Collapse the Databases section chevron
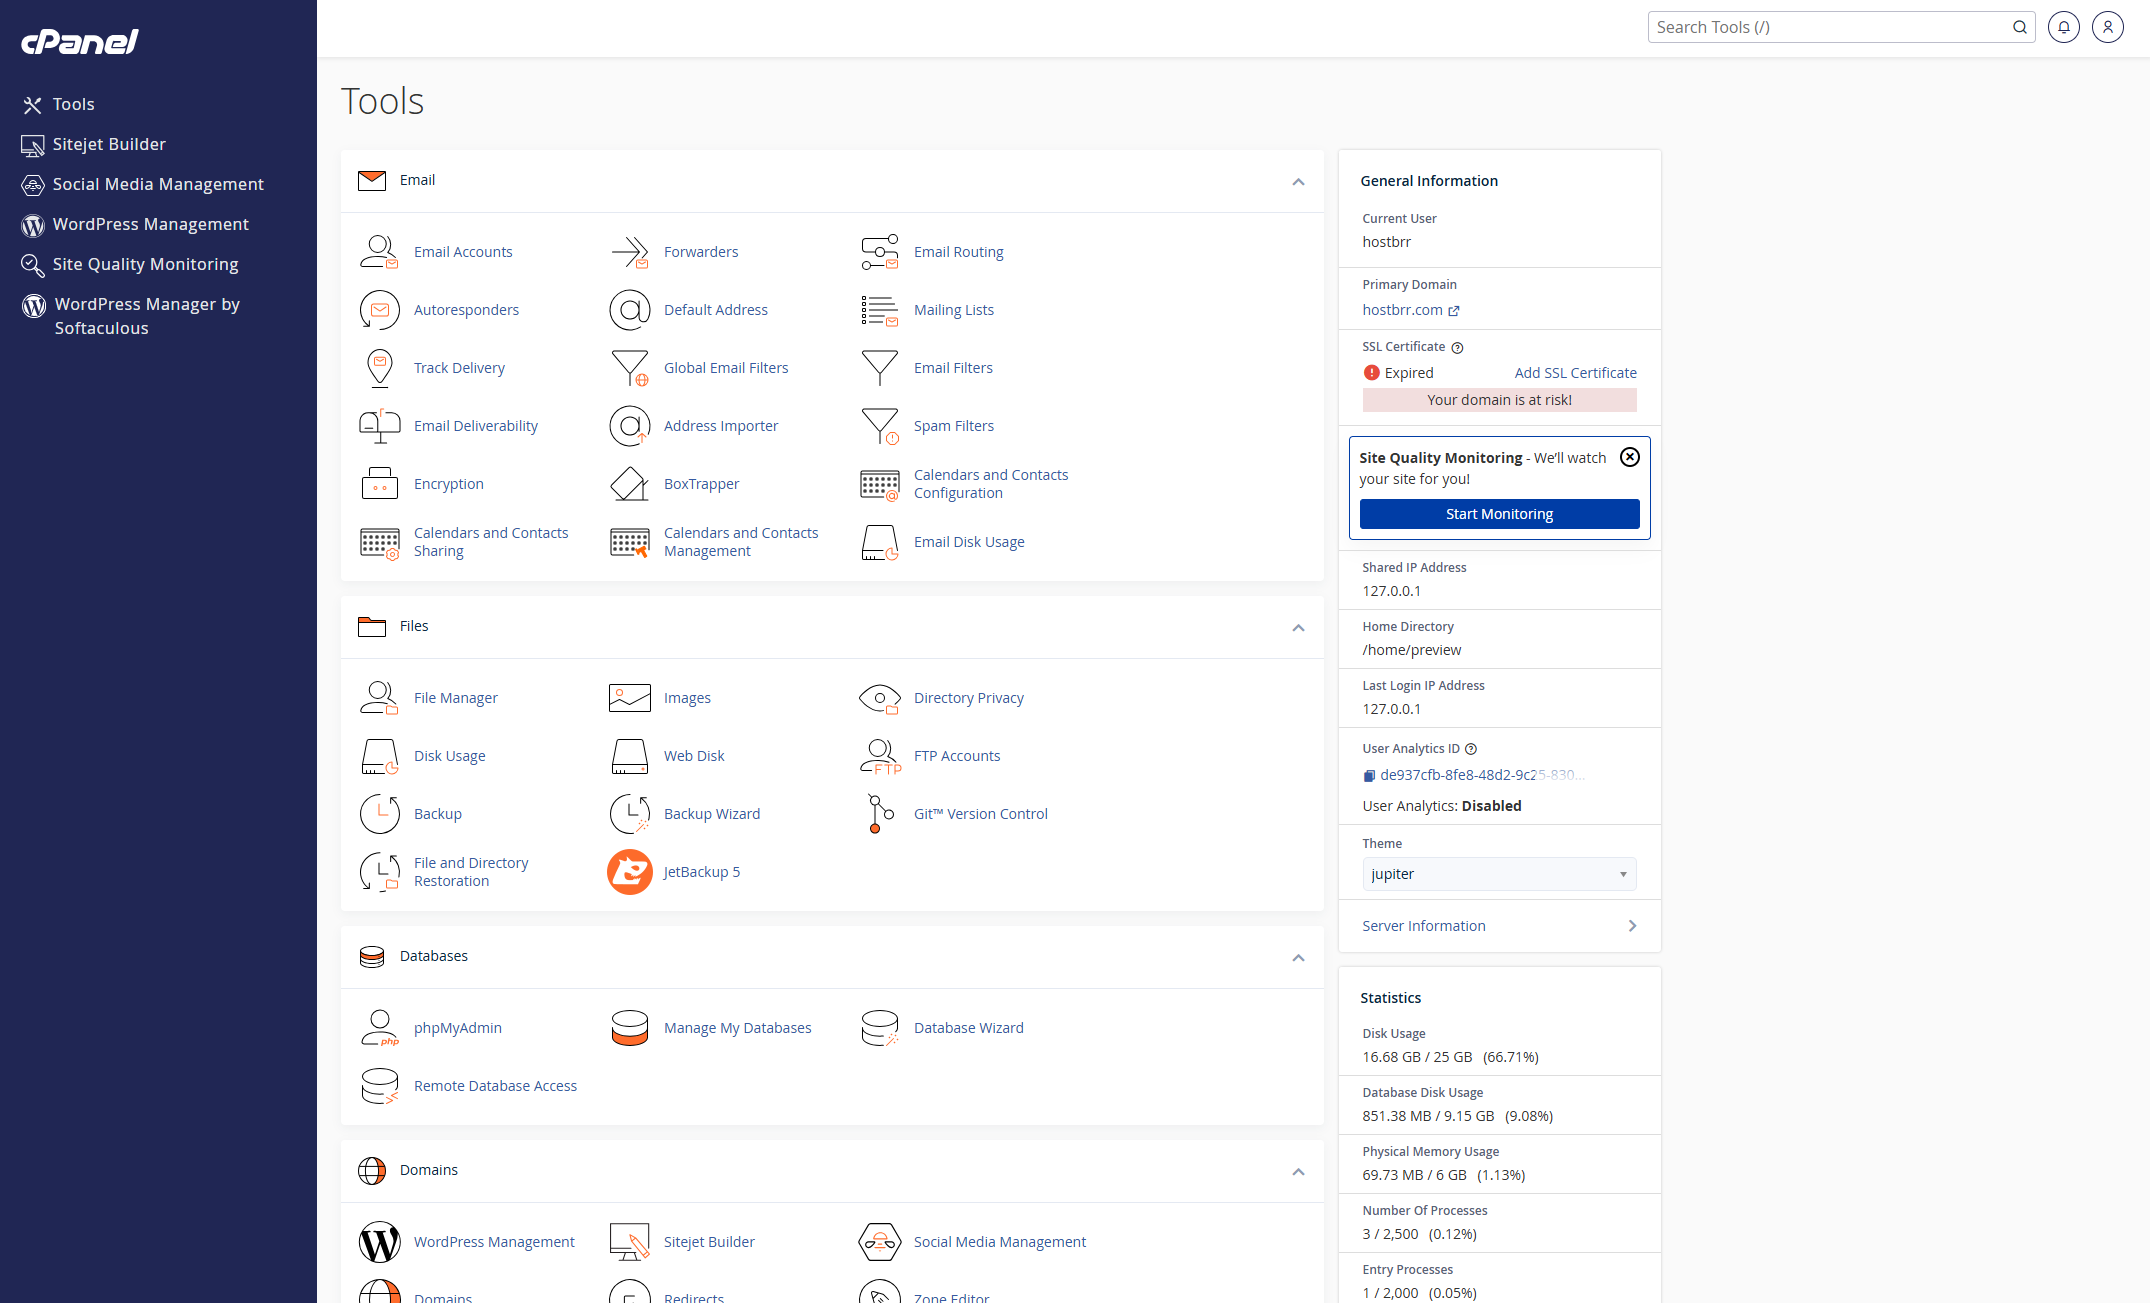 tap(1298, 958)
